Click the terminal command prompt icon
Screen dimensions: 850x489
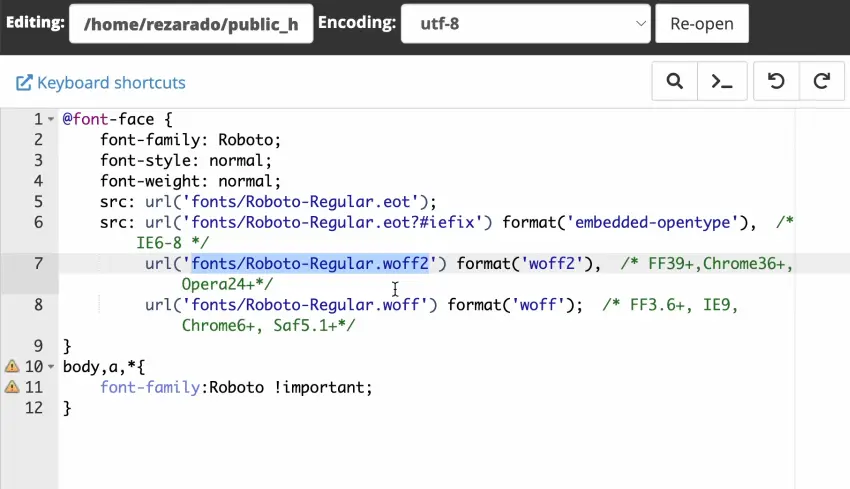pos(721,82)
